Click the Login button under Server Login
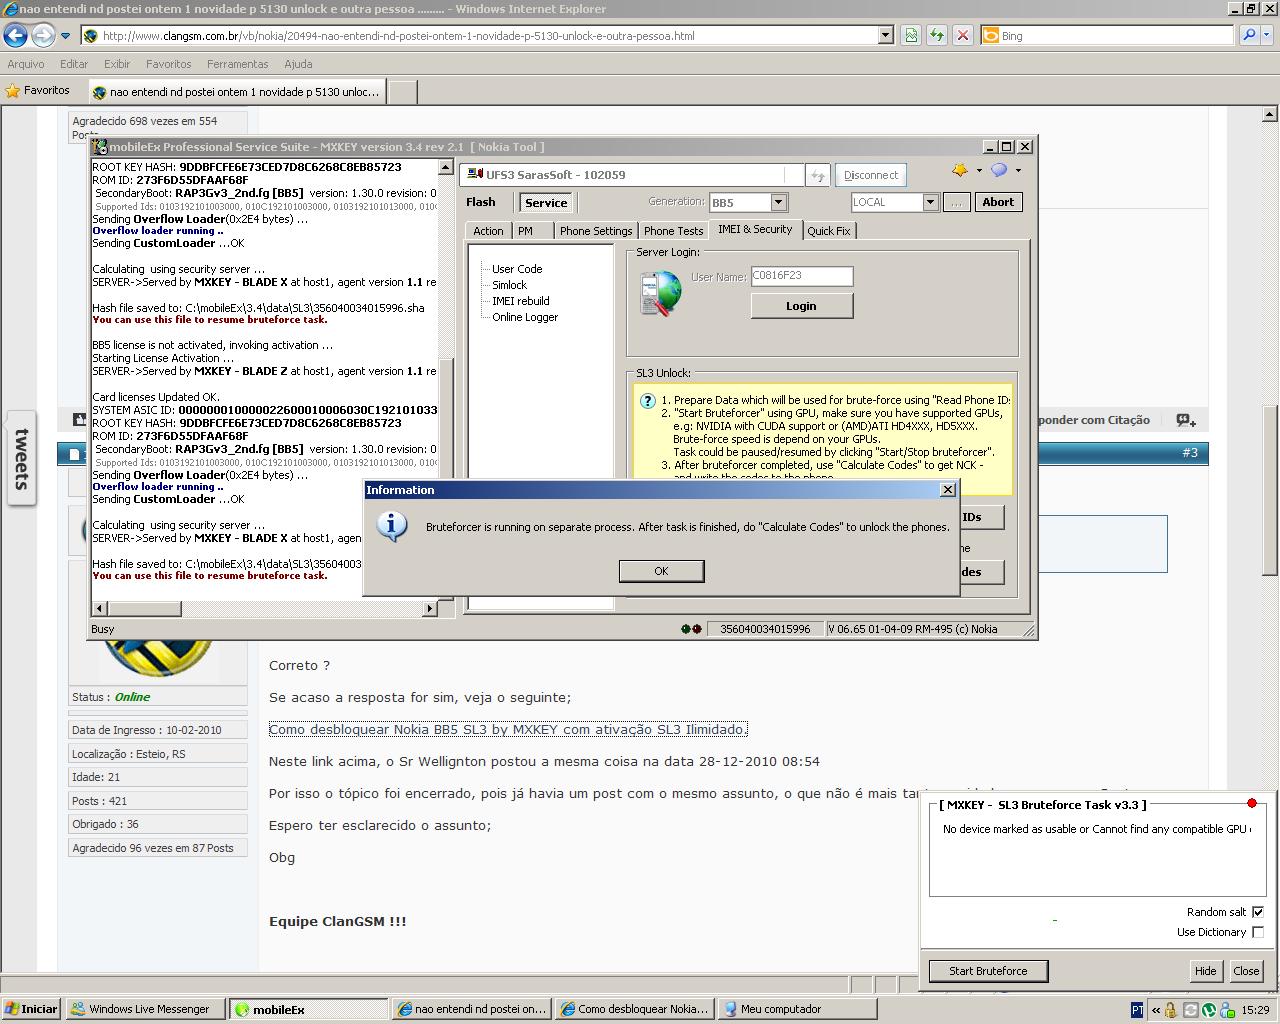1280x1024 pixels. (x=801, y=306)
